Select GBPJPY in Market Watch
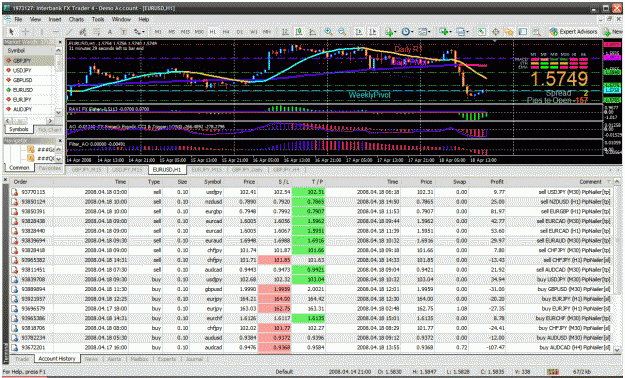 tap(29, 61)
